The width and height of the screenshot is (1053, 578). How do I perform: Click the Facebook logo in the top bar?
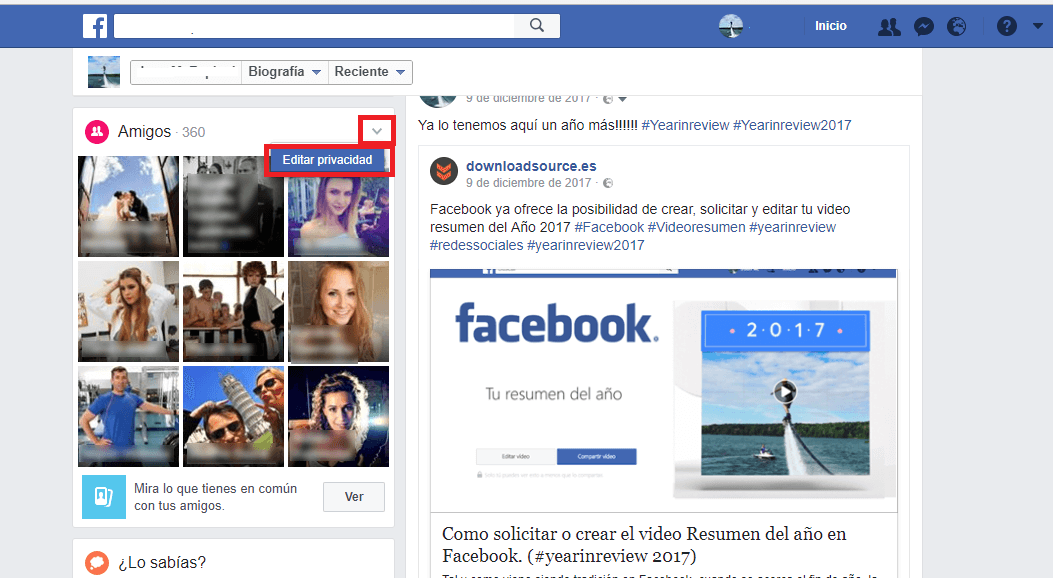(95, 26)
